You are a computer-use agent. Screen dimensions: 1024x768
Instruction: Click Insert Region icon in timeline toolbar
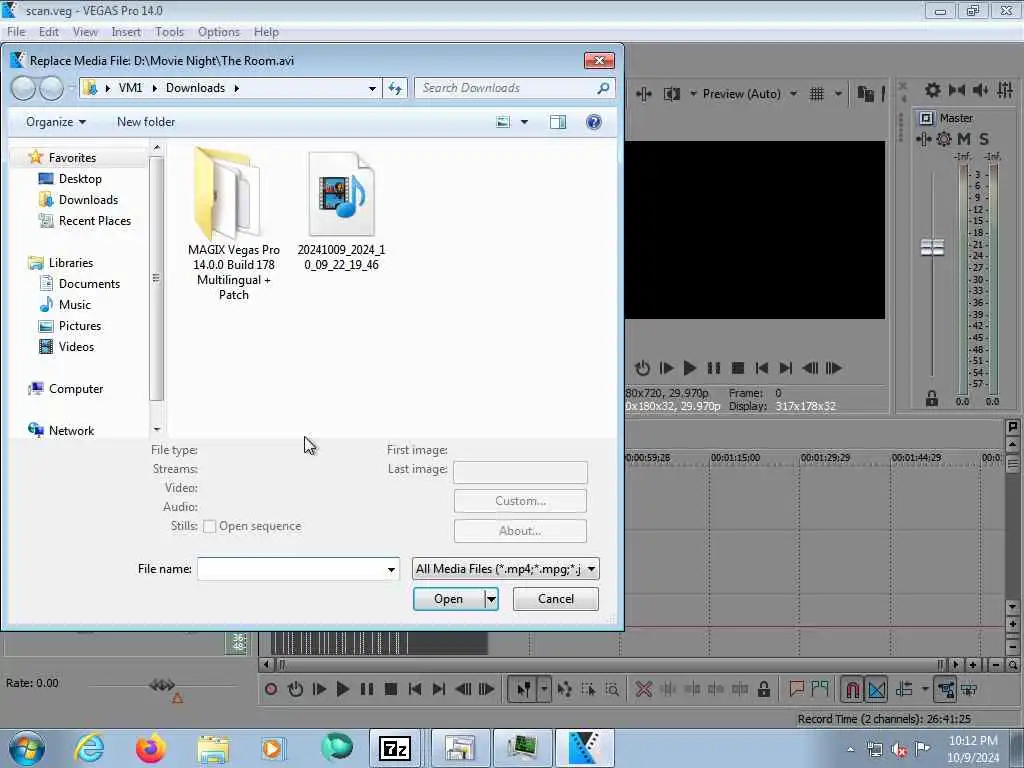coord(820,689)
